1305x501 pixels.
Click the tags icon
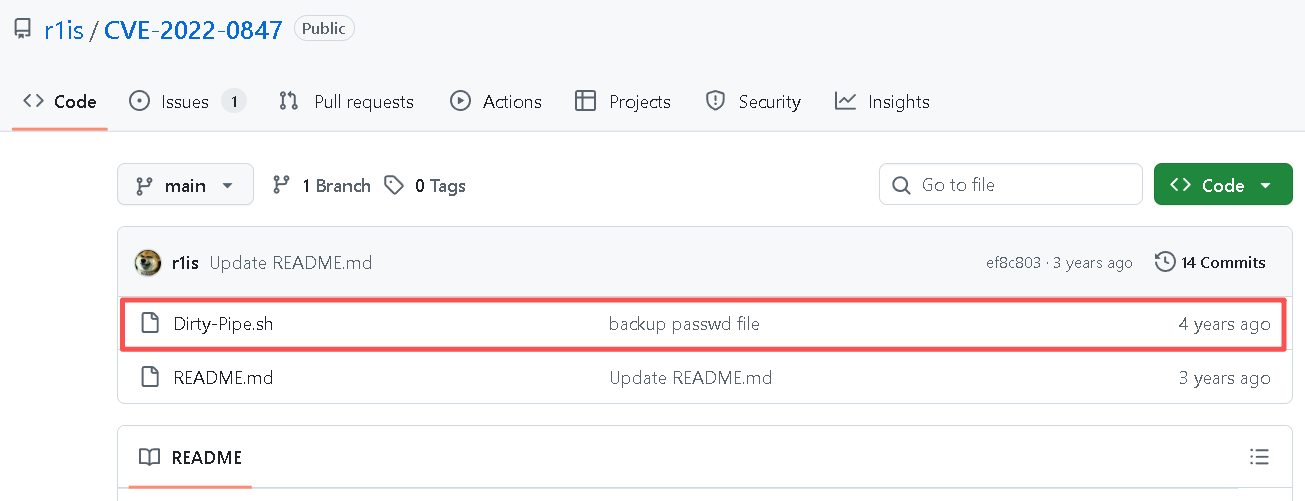(x=395, y=185)
